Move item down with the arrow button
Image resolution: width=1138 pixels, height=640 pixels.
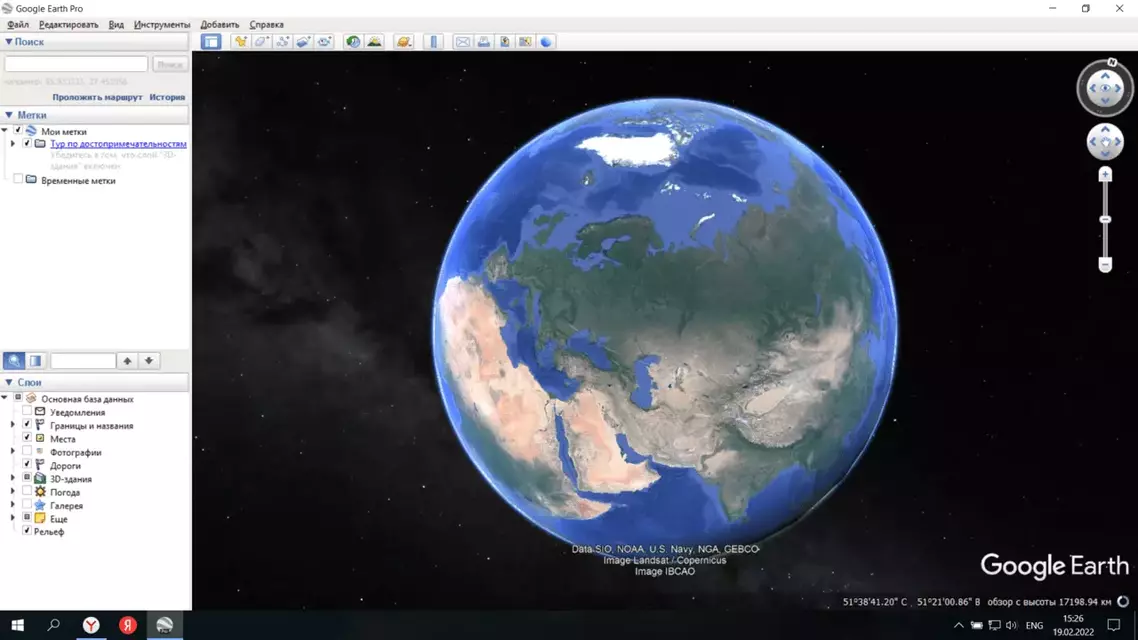(x=149, y=361)
